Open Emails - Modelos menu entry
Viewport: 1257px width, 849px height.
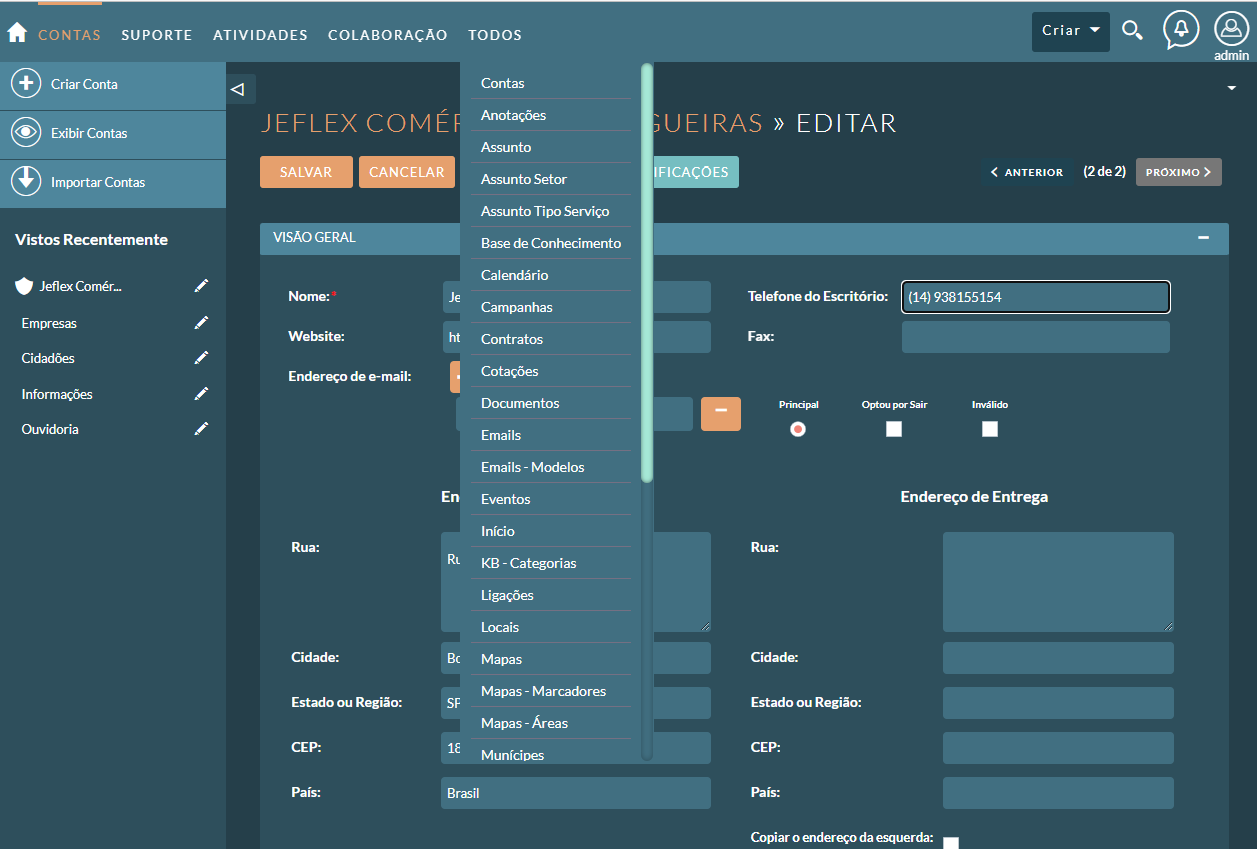click(551, 467)
